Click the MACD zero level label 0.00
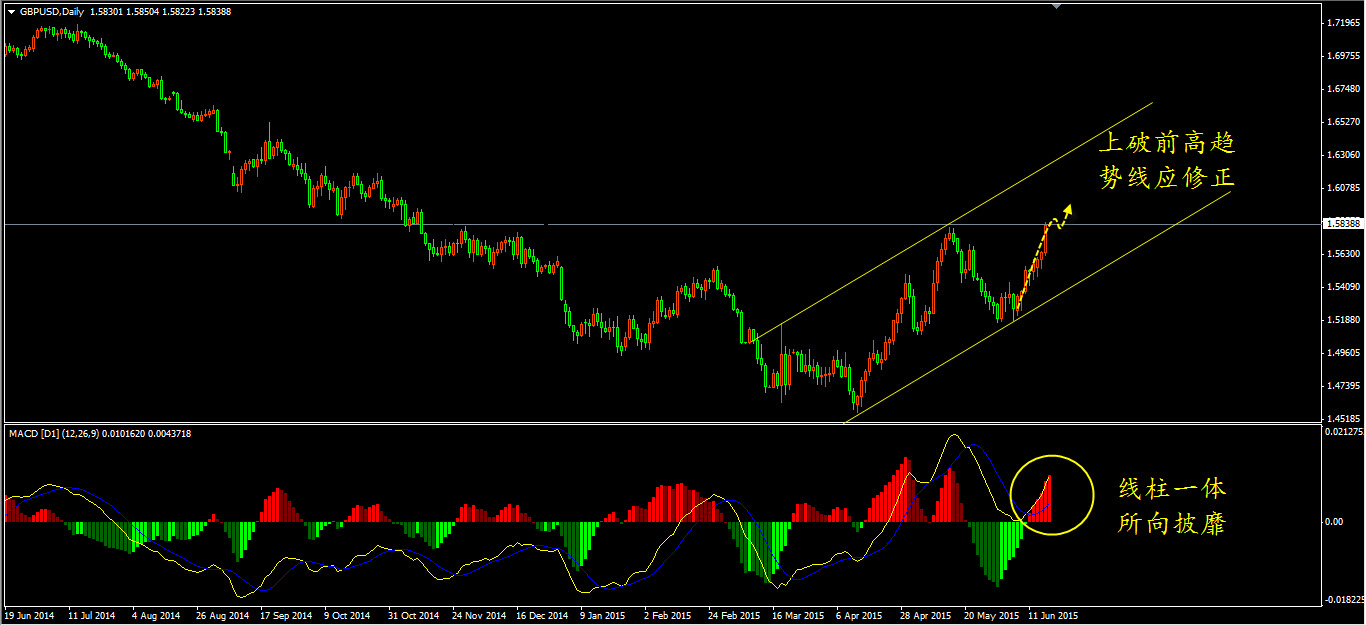 [x=1333, y=522]
